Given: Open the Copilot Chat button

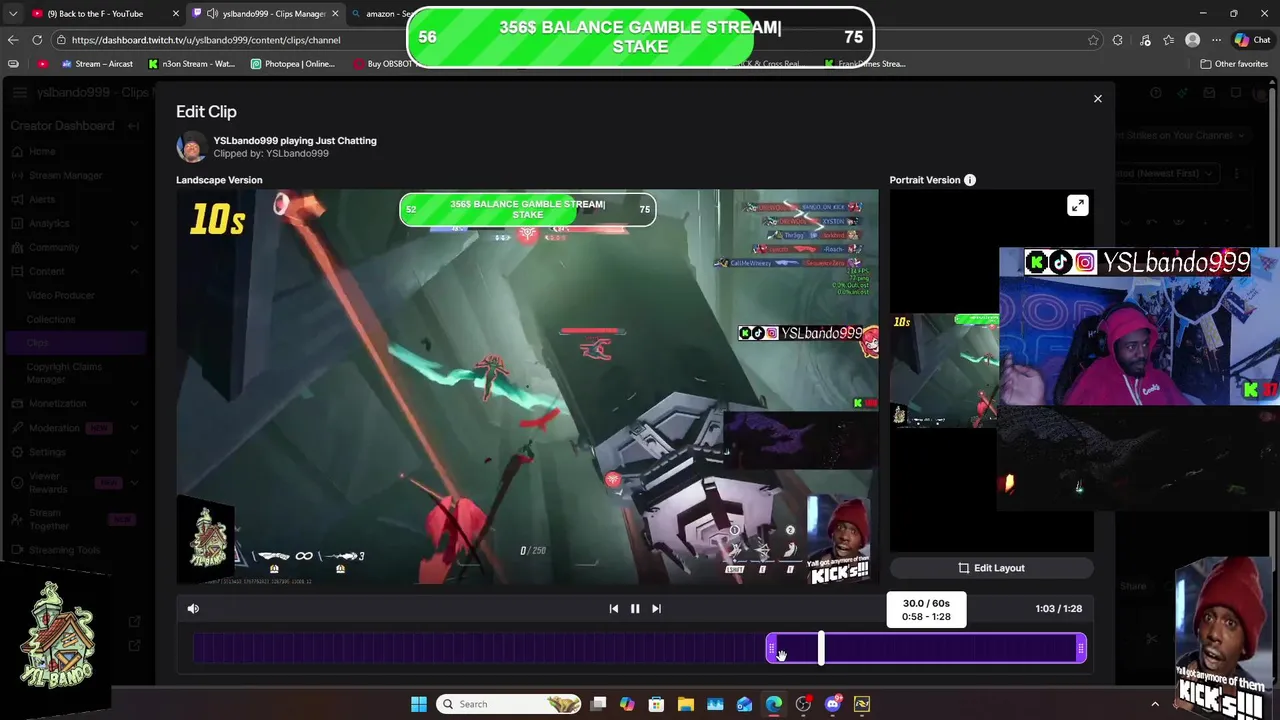Looking at the screenshot, I should click(x=1253, y=40).
